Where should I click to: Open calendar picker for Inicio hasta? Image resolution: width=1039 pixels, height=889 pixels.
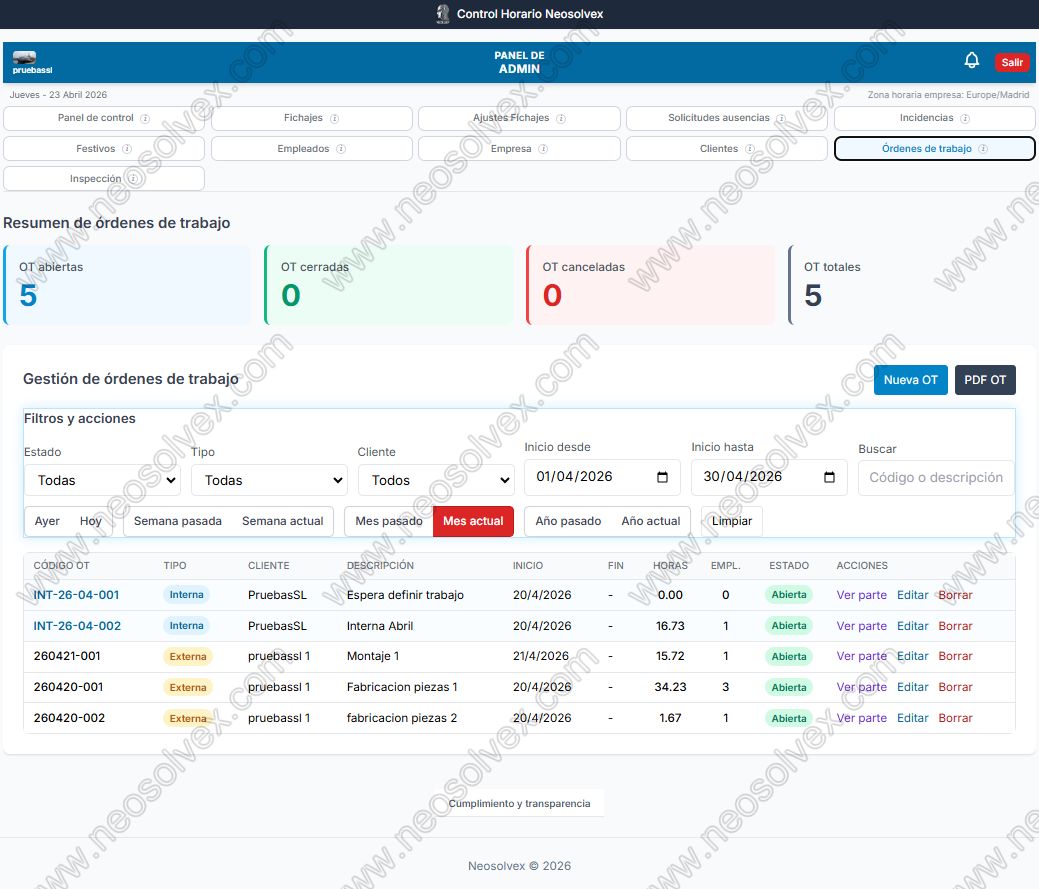pyautogui.click(x=829, y=477)
